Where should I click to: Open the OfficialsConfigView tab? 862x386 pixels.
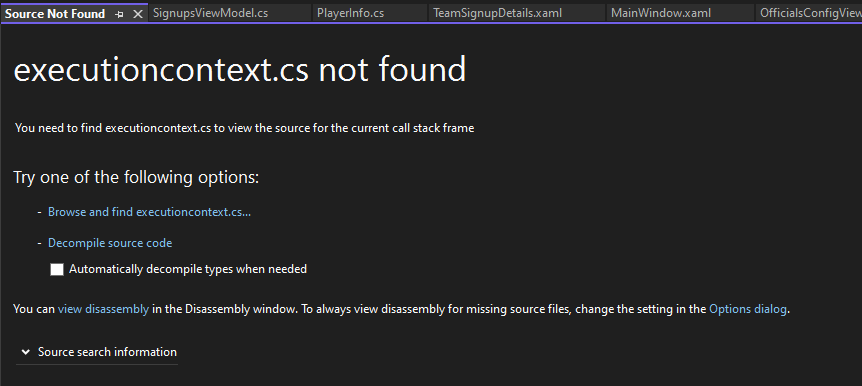(x=808, y=13)
